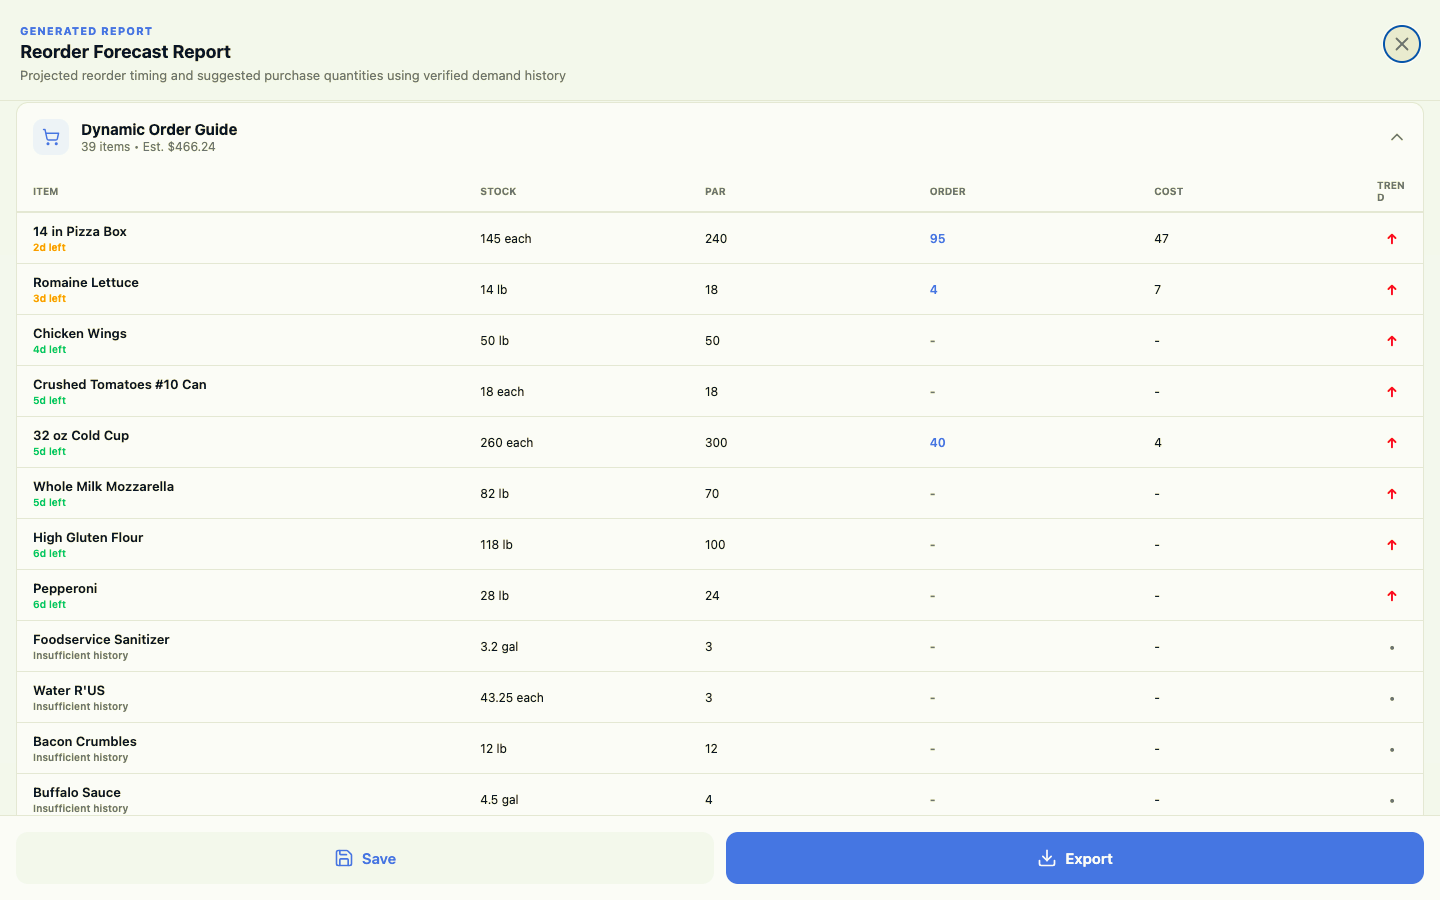
Task: Click the trend arrow for Whole Milk Mozzarella
Action: (1391, 494)
